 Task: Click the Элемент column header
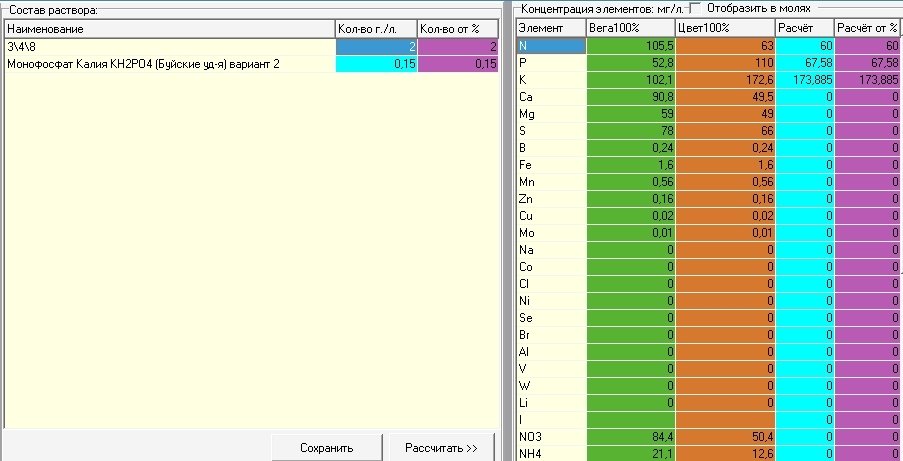click(551, 28)
